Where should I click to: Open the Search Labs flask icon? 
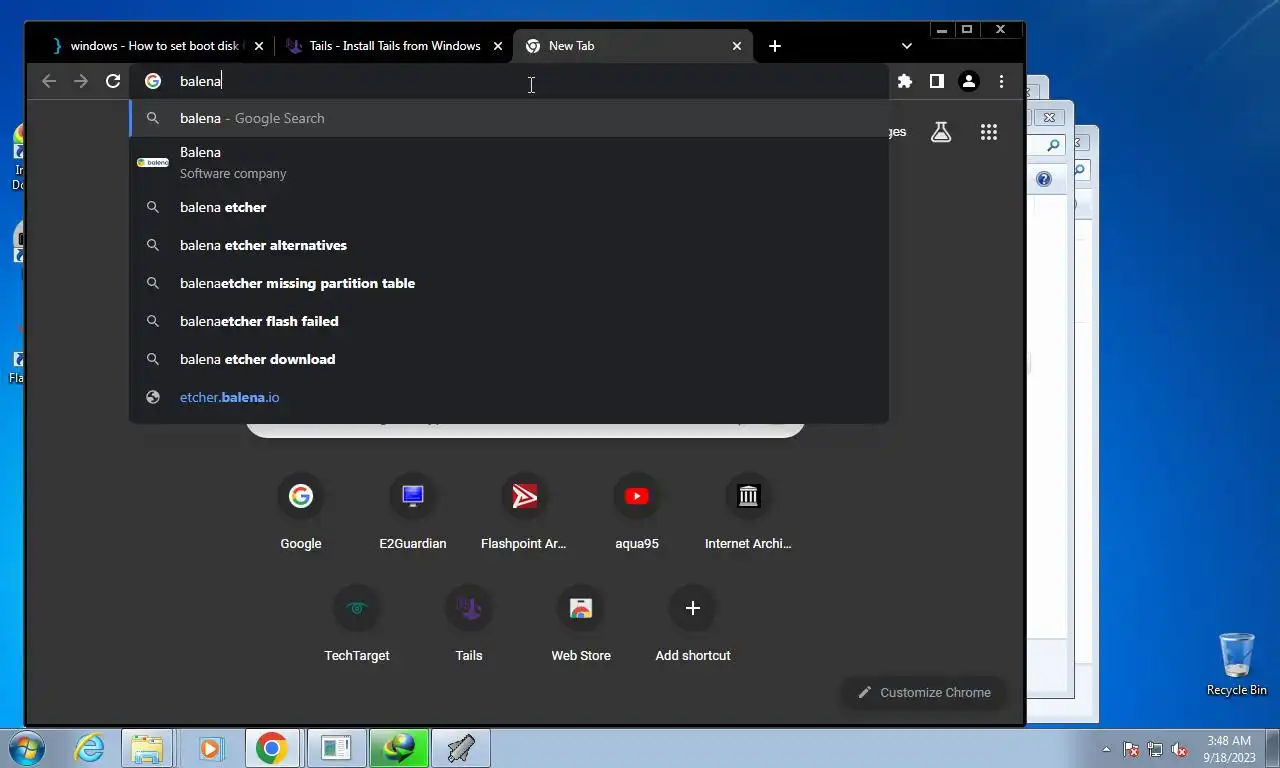pyautogui.click(x=941, y=131)
